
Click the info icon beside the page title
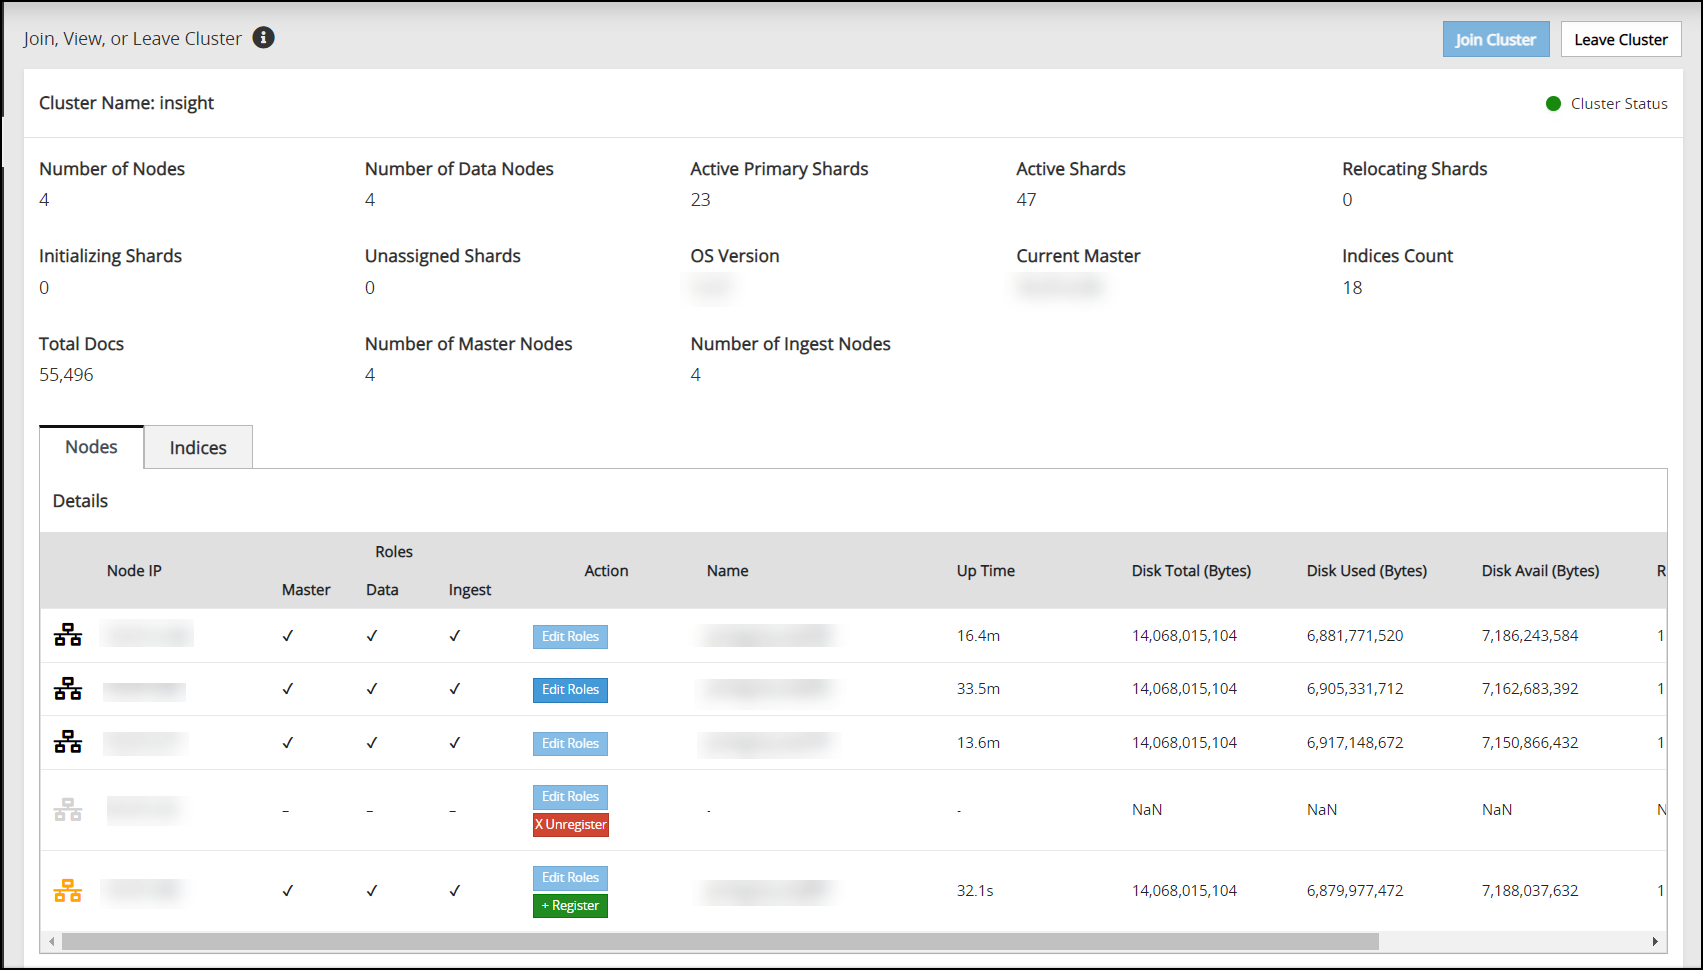263,38
